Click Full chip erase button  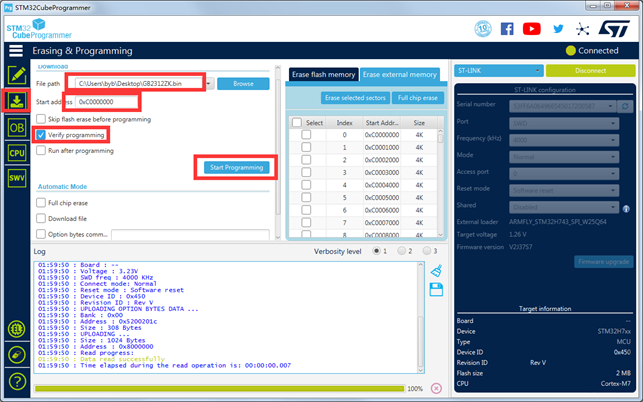pyautogui.click(x=417, y=98)
